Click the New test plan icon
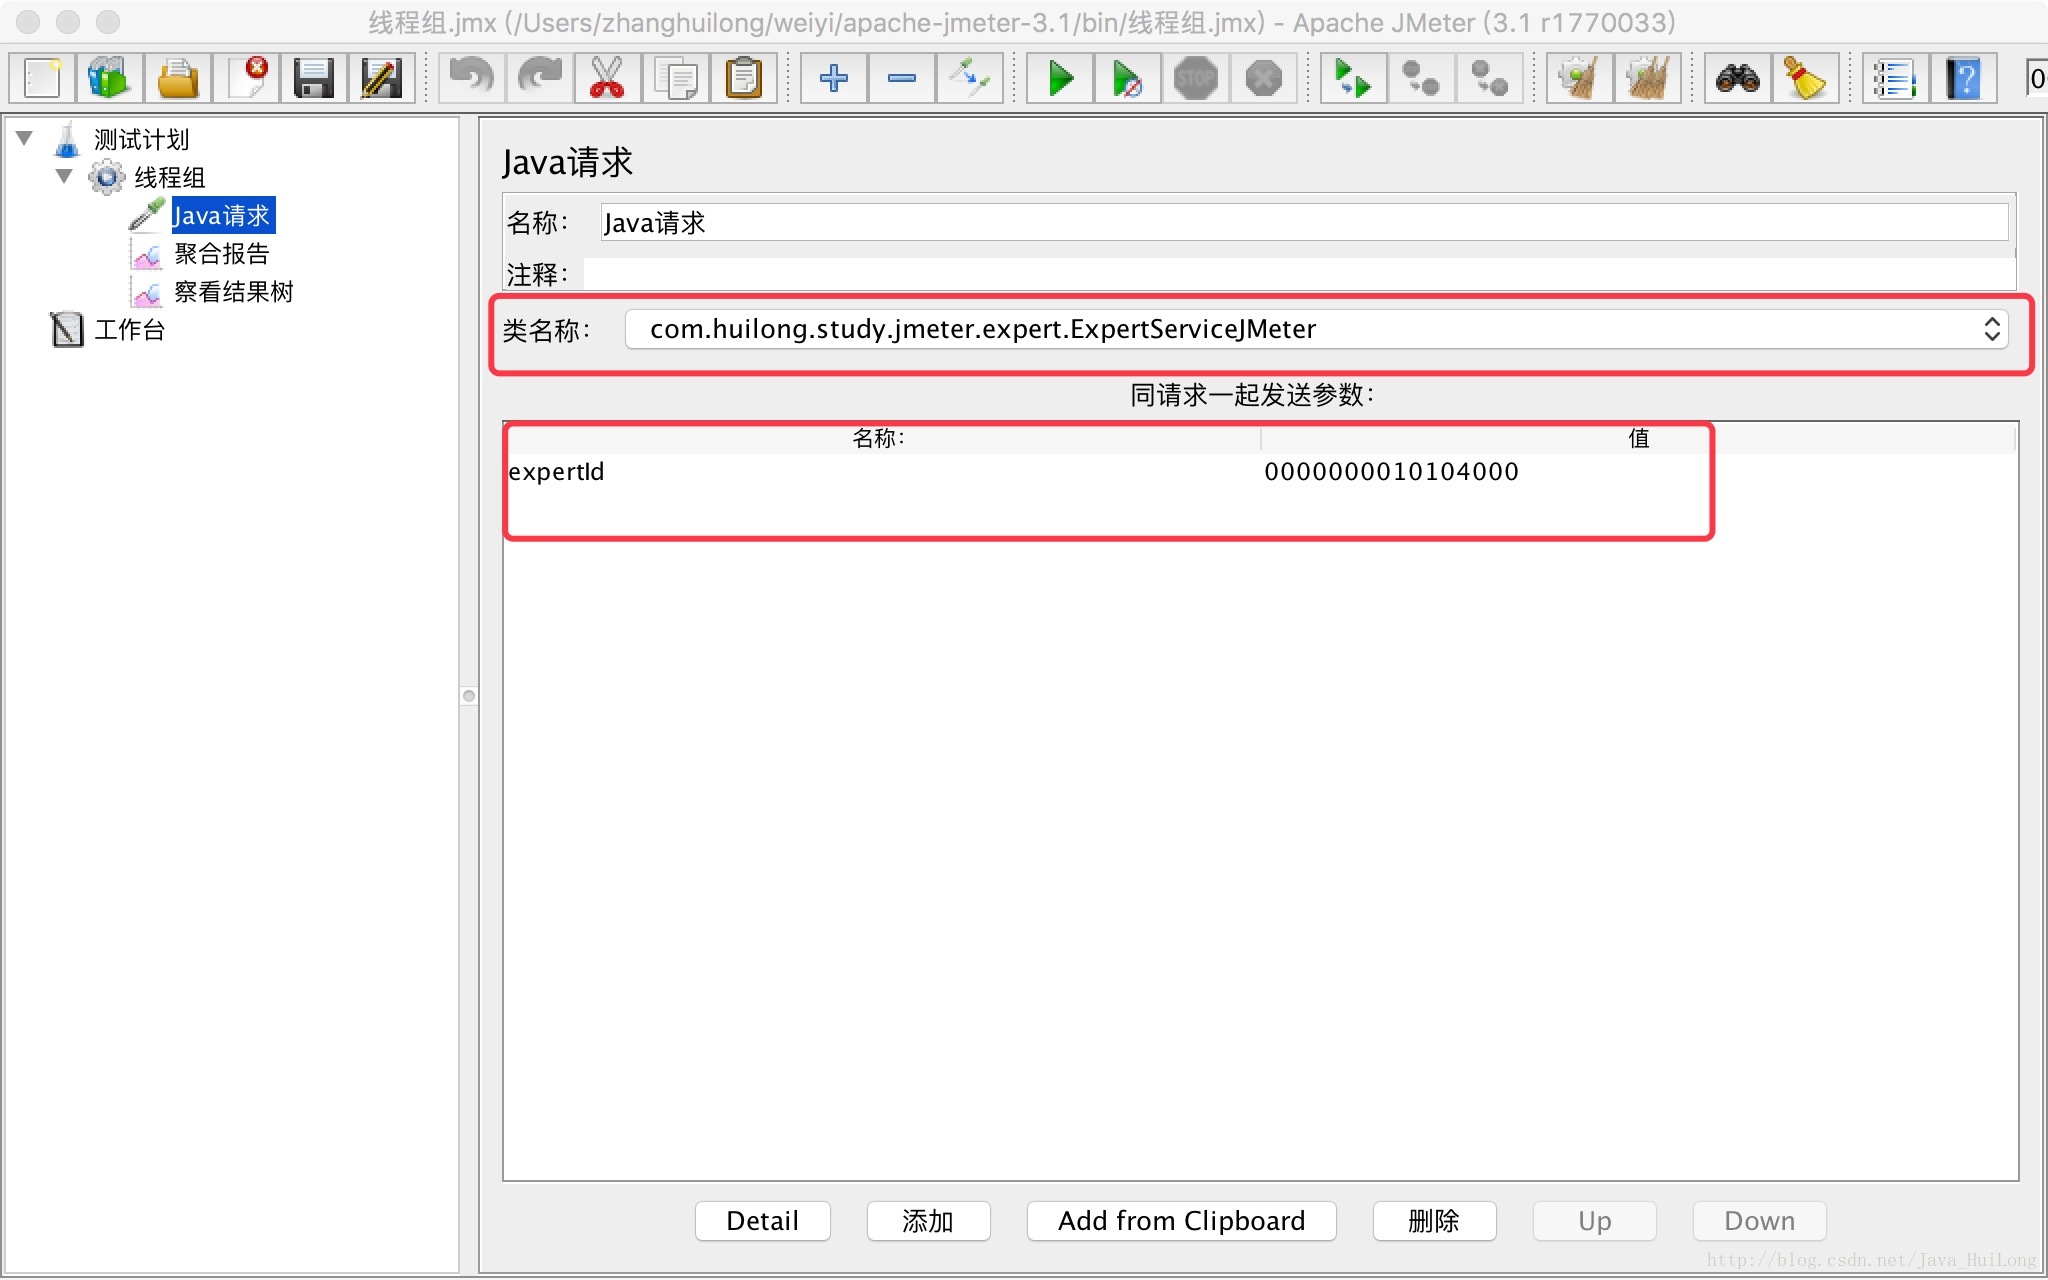The image size is (2048, 1280). point(42,78)
